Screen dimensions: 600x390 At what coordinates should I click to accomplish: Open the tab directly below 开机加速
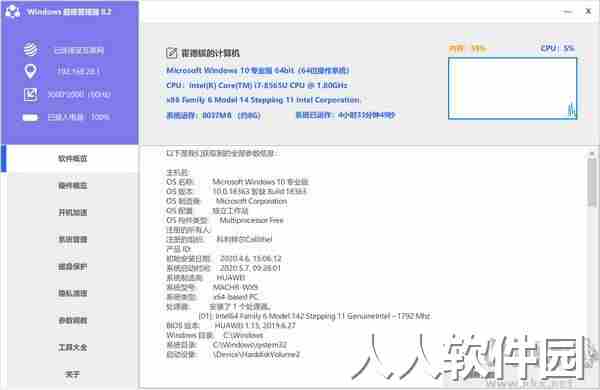click(x=73, y=239)
